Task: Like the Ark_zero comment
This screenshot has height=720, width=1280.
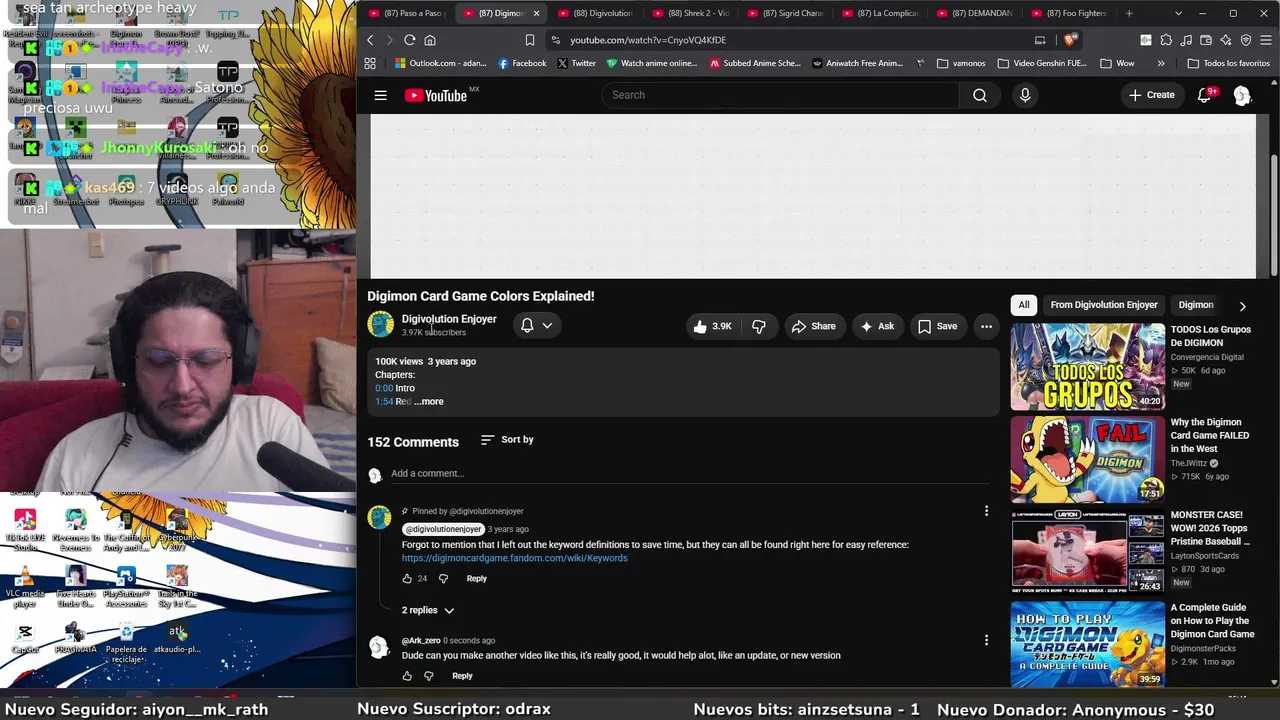Action: [407, 676]
